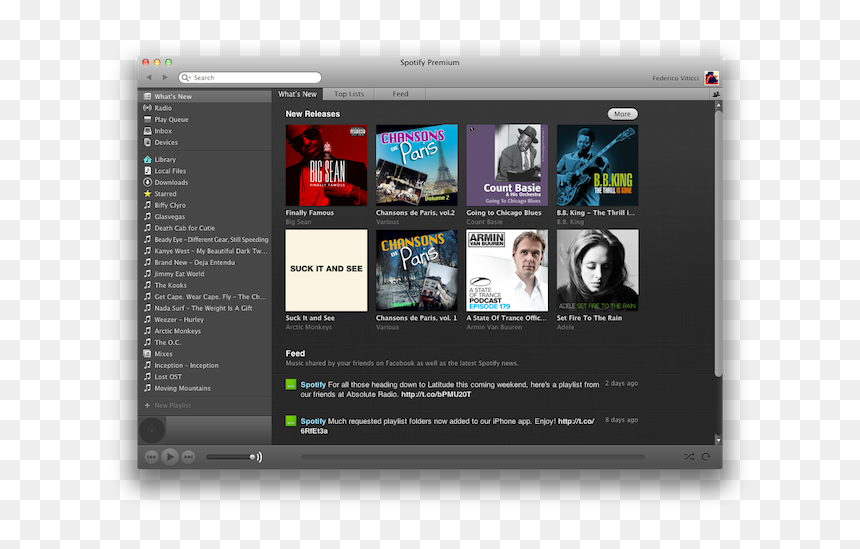Image resolution: width=860 pixels, height=549 pixels.
Task: Open Adele Set Fire To The Rain cover
Action: click(598, 270)
